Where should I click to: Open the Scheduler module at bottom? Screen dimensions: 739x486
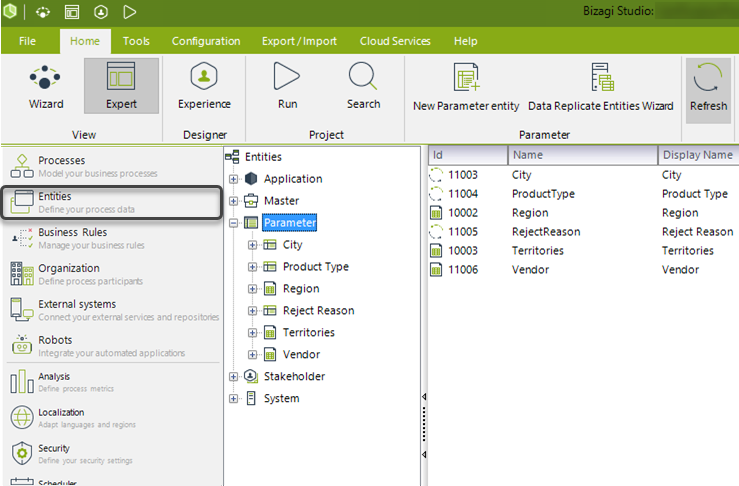tap(112, 482)
